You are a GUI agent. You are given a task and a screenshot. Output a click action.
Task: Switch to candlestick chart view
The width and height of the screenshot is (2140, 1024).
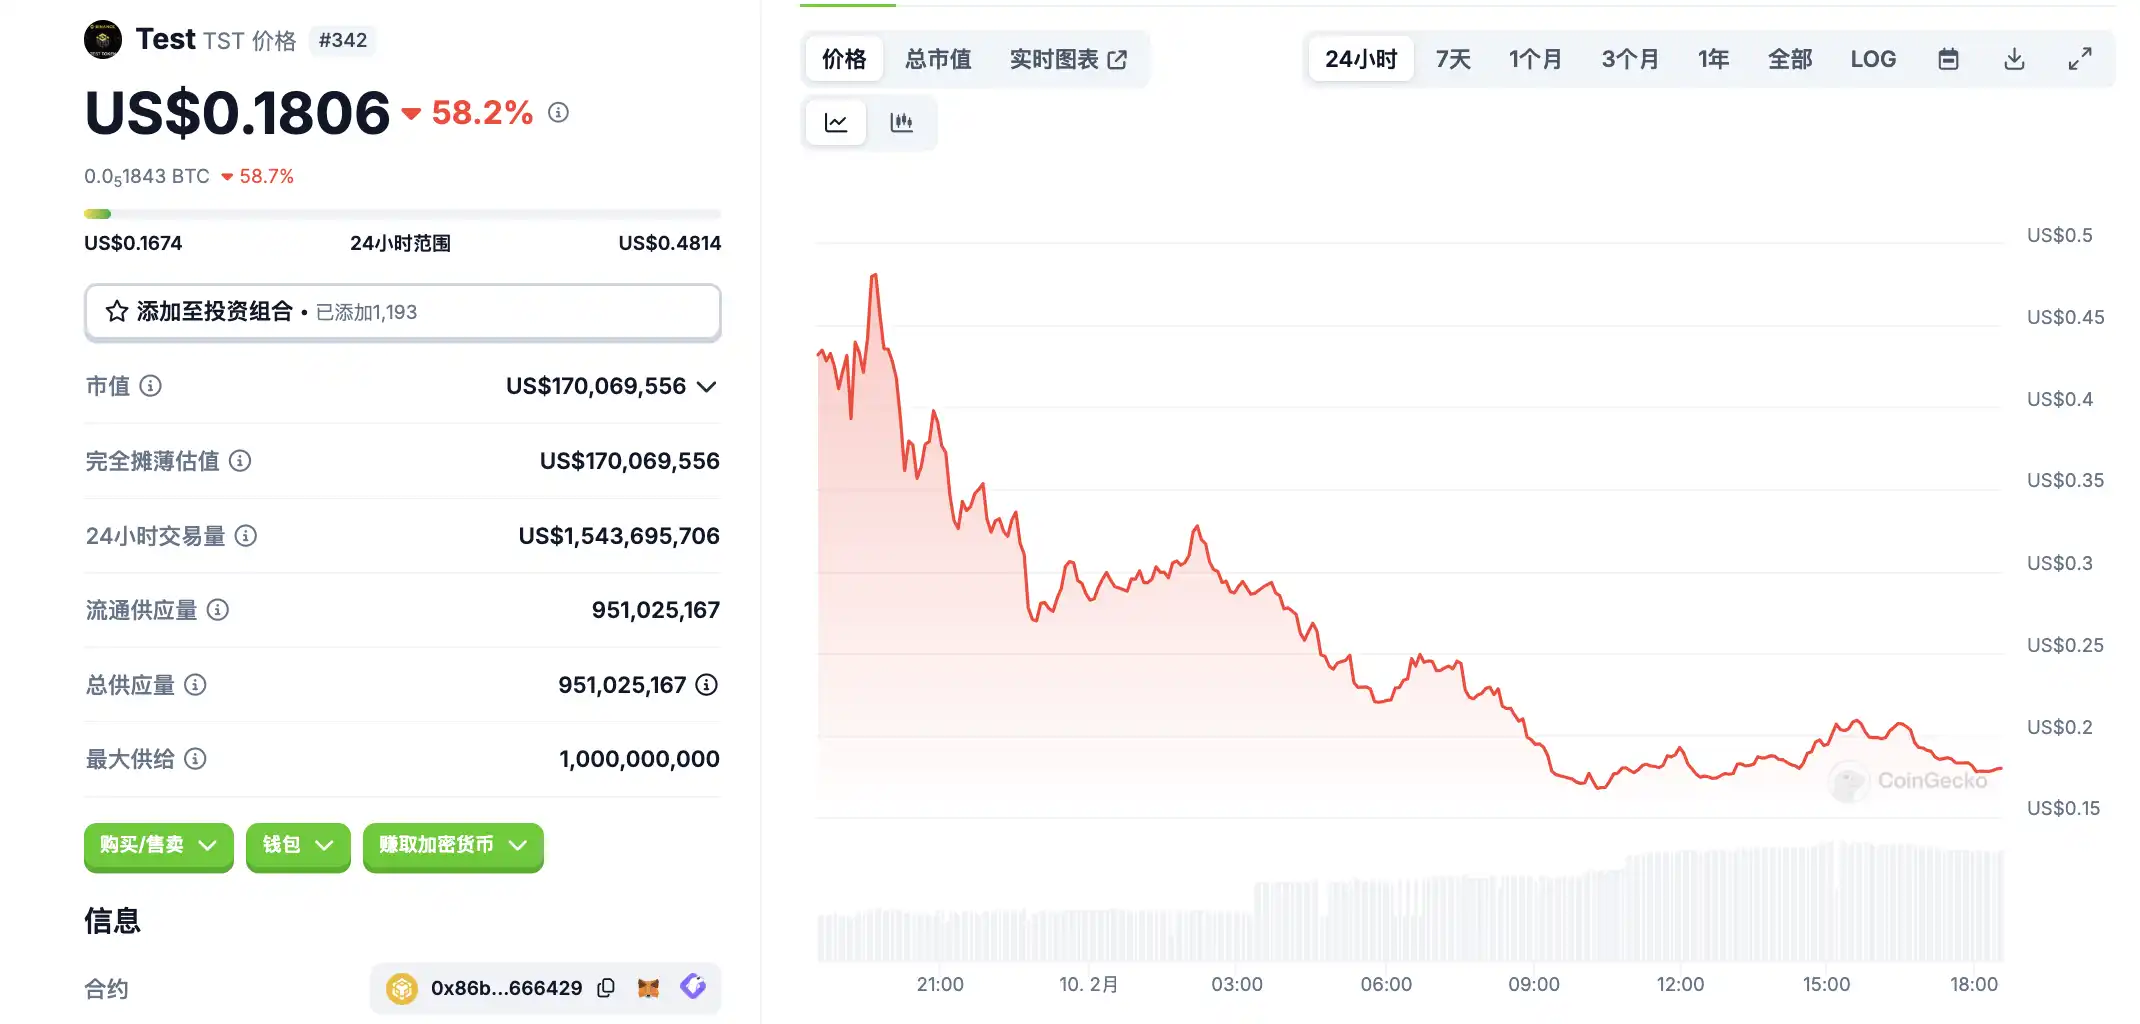(x=901, y=122)
